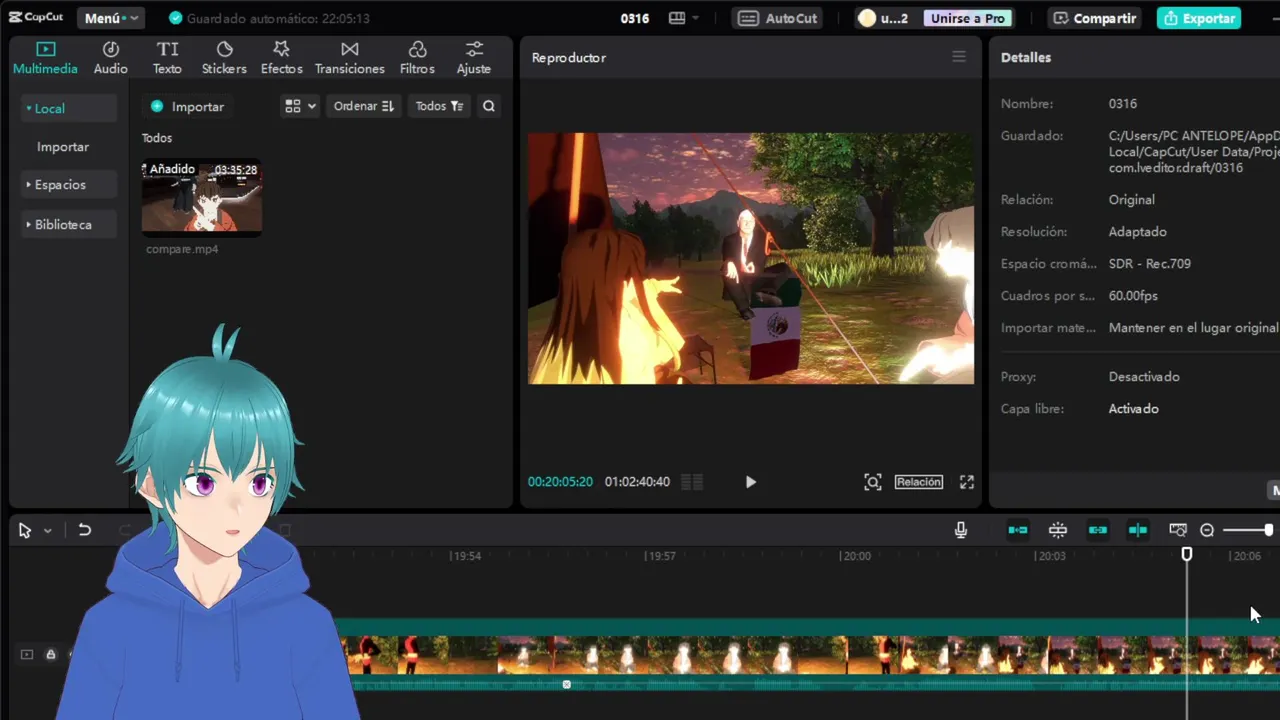Click the Activado Capa libre value
This screenshot has height=720, width=1280.
point(1134,409)
